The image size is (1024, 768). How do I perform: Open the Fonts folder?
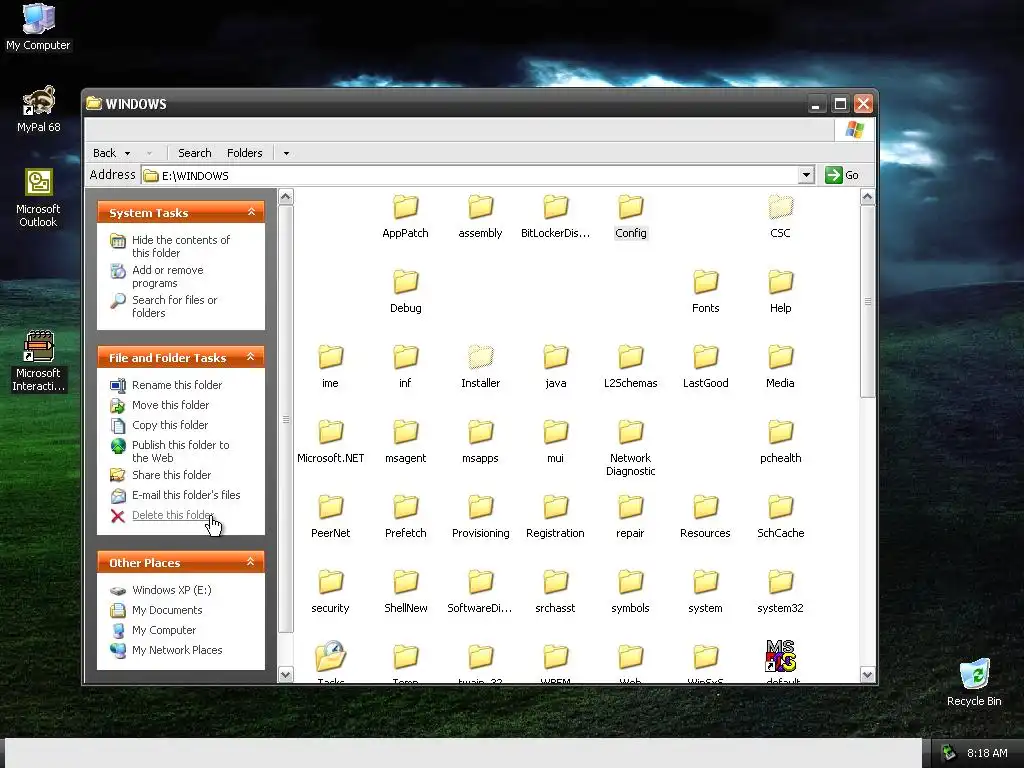[705, 292]
